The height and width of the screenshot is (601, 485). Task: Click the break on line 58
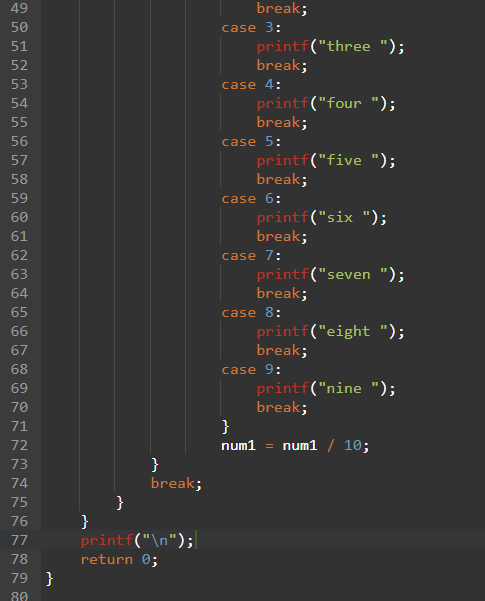tap(282, 179)
